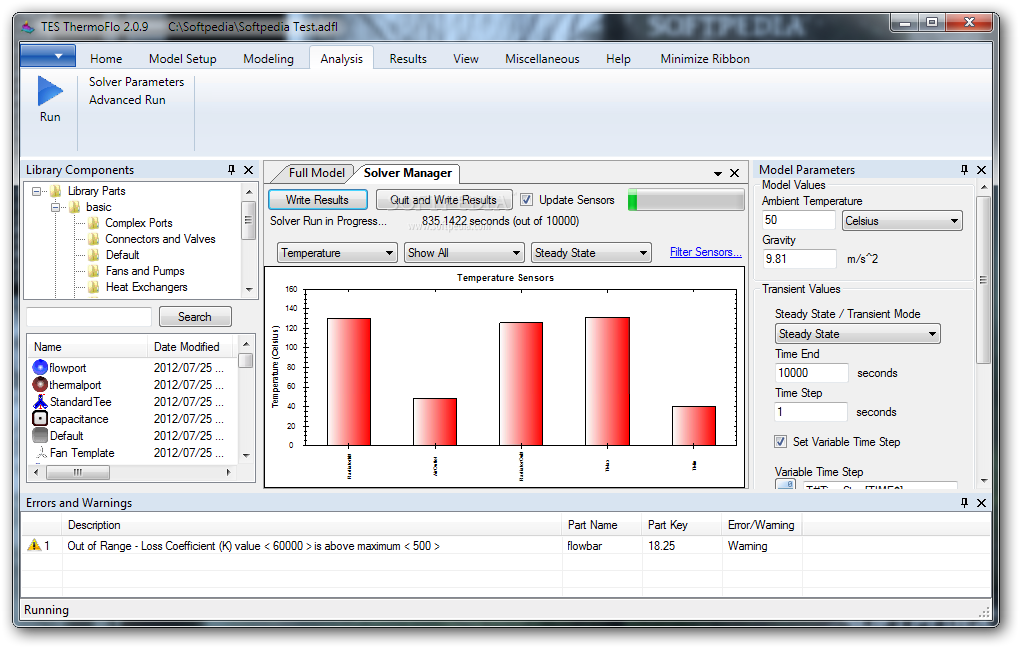Click Advanced Run
This screenshot has width=1020, height=648.
click(128, 100)
